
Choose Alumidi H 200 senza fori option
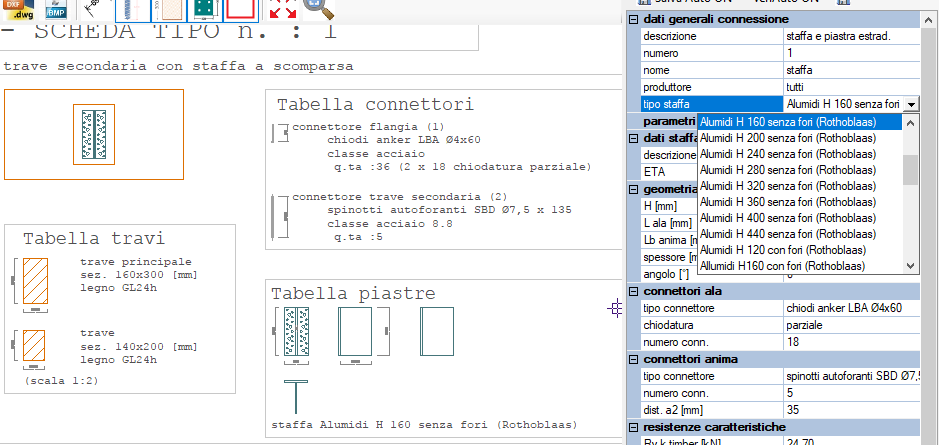(800, 138)
